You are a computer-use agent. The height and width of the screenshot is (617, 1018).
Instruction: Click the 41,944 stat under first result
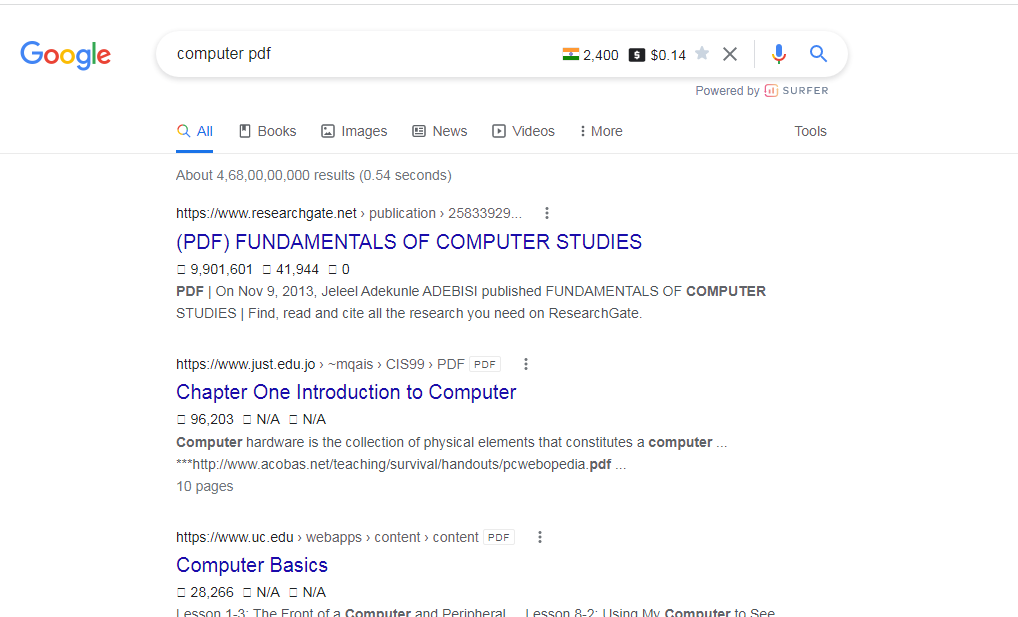[x=297, y=269]
